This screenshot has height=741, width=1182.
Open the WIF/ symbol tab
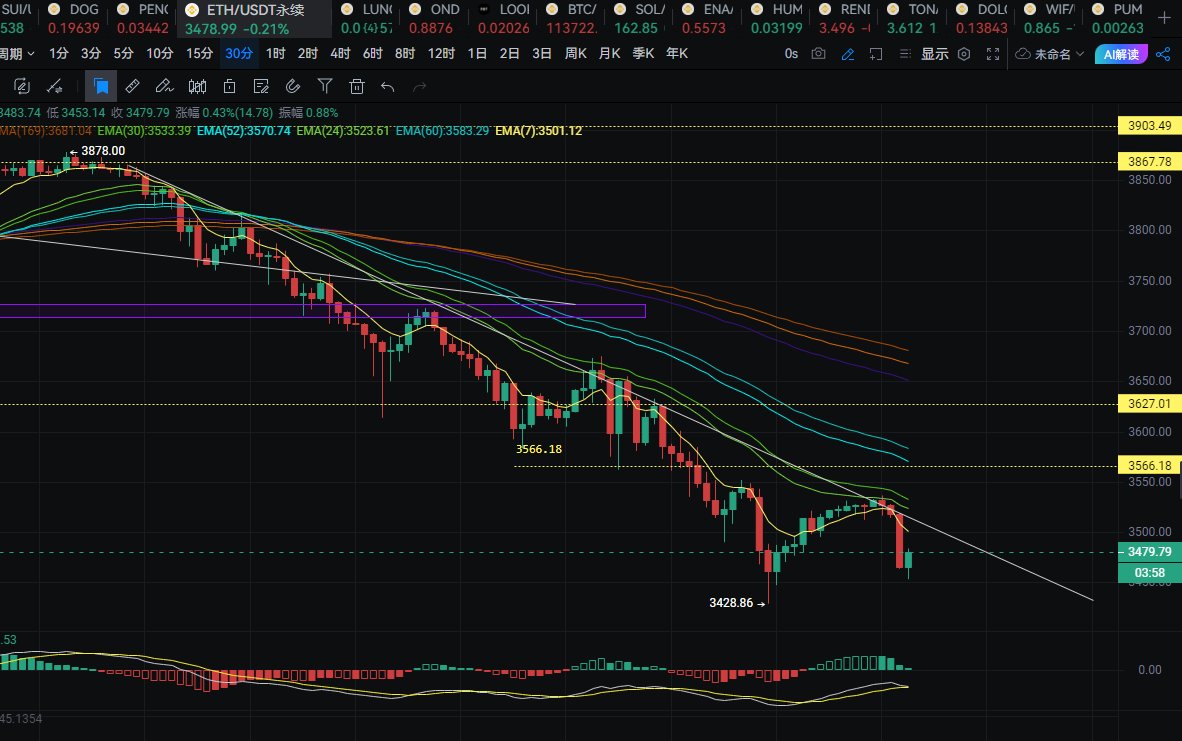point(1050,19)
